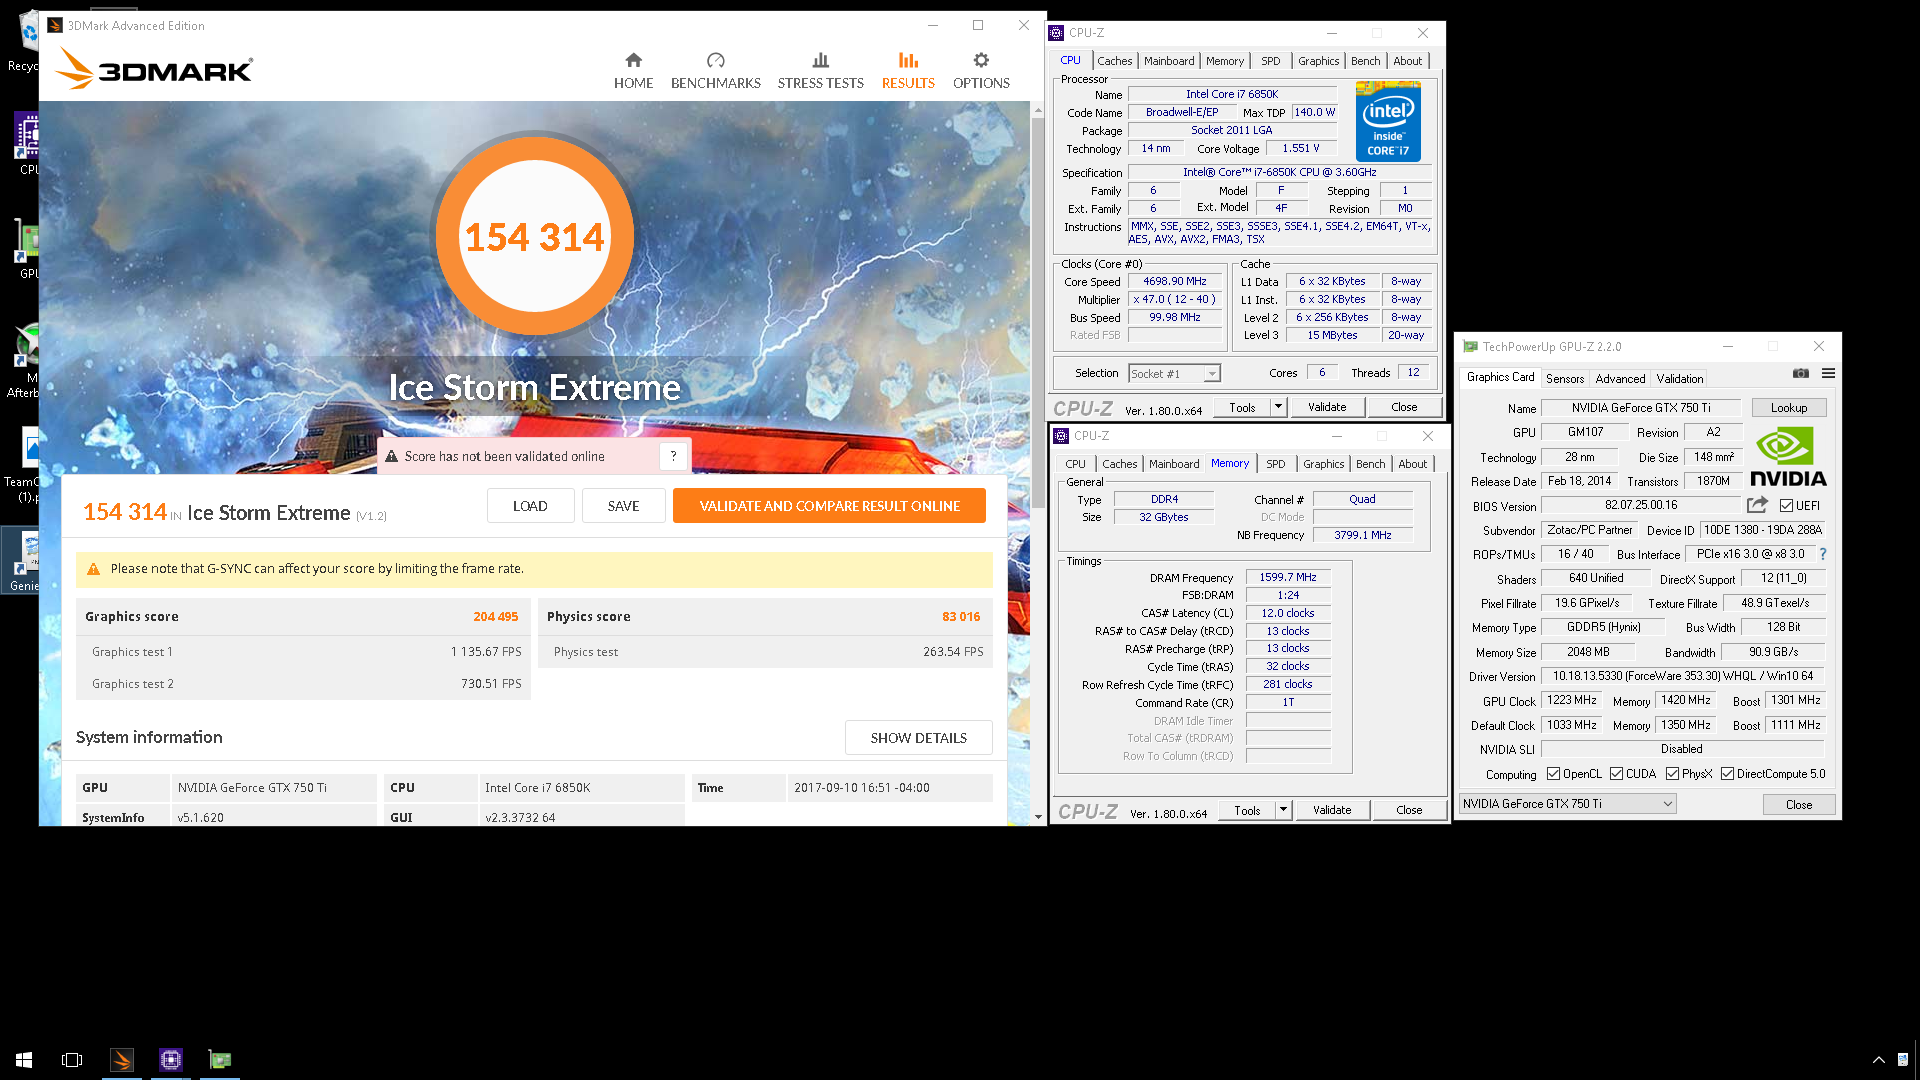This screenshot has height=1080, width=1920.
Task: Open Caches tab in the top CPU-Z window
Action: 1114,61
